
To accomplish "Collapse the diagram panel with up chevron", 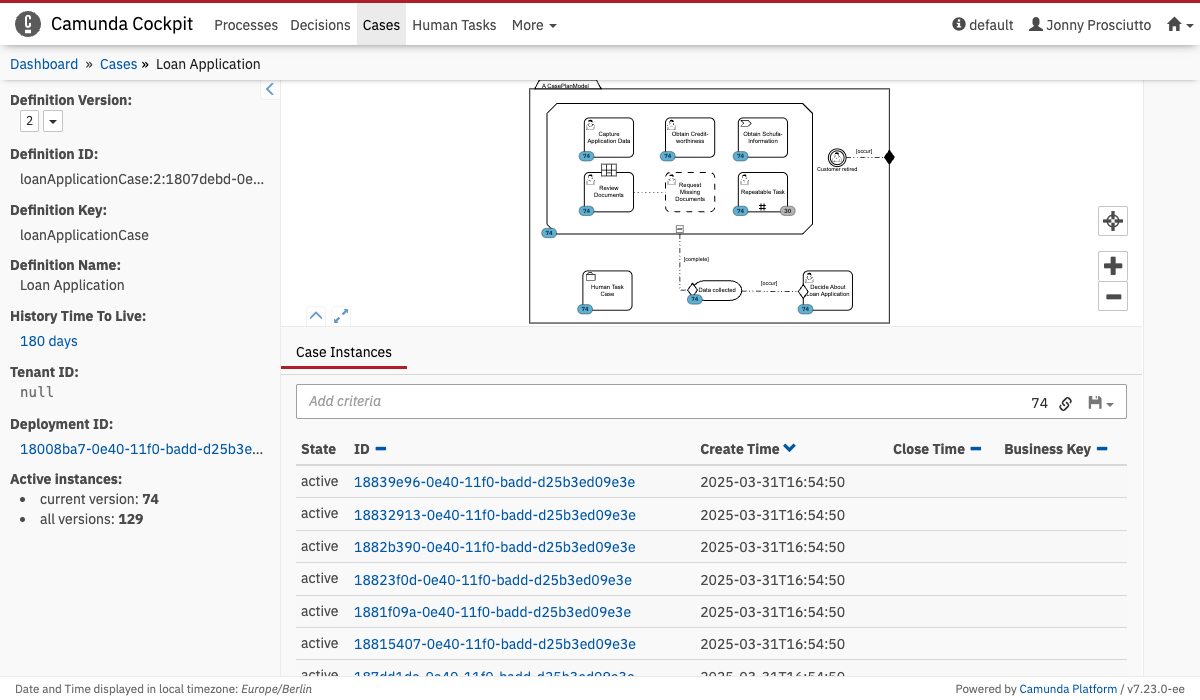I will coord(316,316).
